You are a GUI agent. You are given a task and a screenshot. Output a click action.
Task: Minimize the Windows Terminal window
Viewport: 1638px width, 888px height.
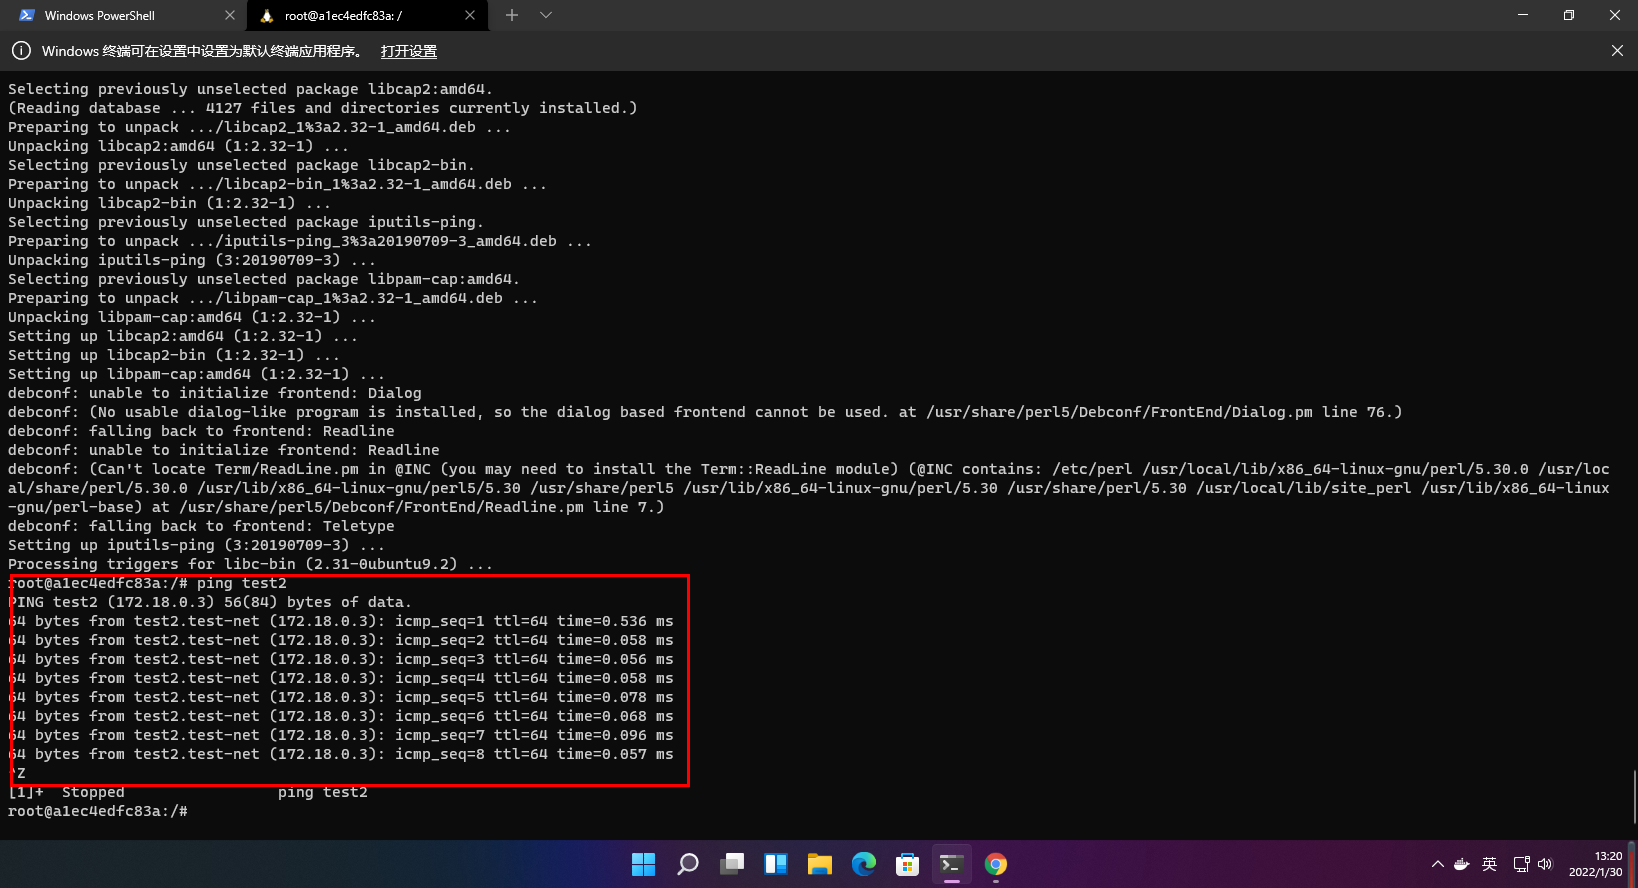tap(1523, 15)
